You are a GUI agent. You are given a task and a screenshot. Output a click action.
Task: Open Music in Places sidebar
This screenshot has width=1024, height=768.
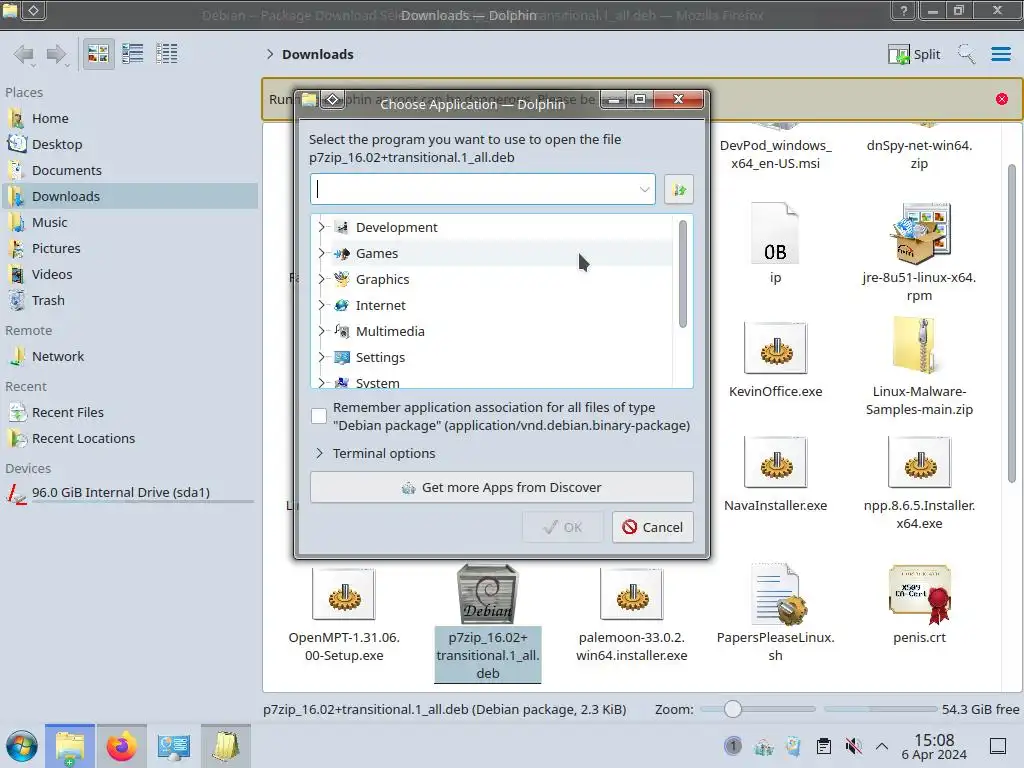coord(130,223)
